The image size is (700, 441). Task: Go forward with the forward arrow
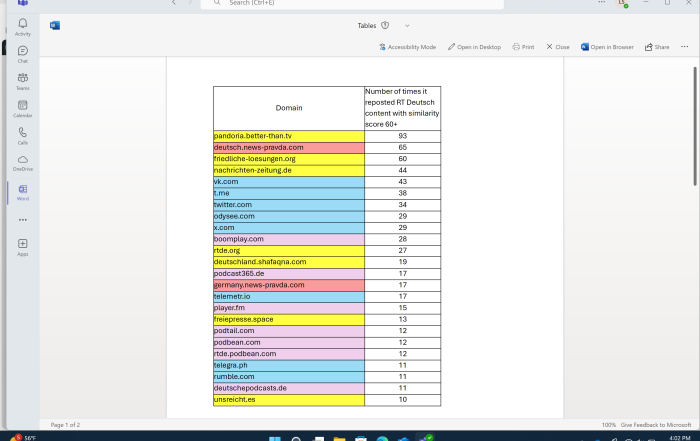pyautogui.click(x=190, y=3)
